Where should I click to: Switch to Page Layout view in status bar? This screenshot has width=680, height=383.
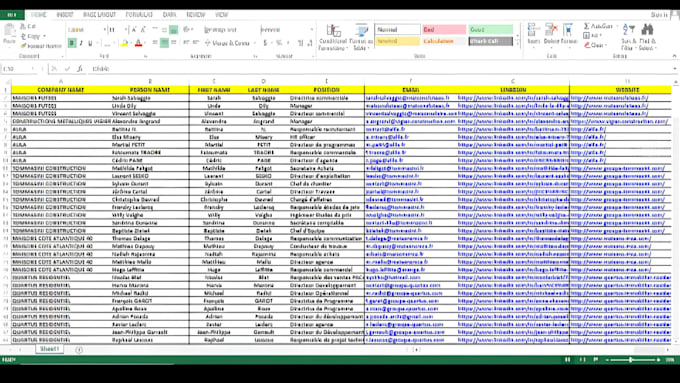(582, 360)
